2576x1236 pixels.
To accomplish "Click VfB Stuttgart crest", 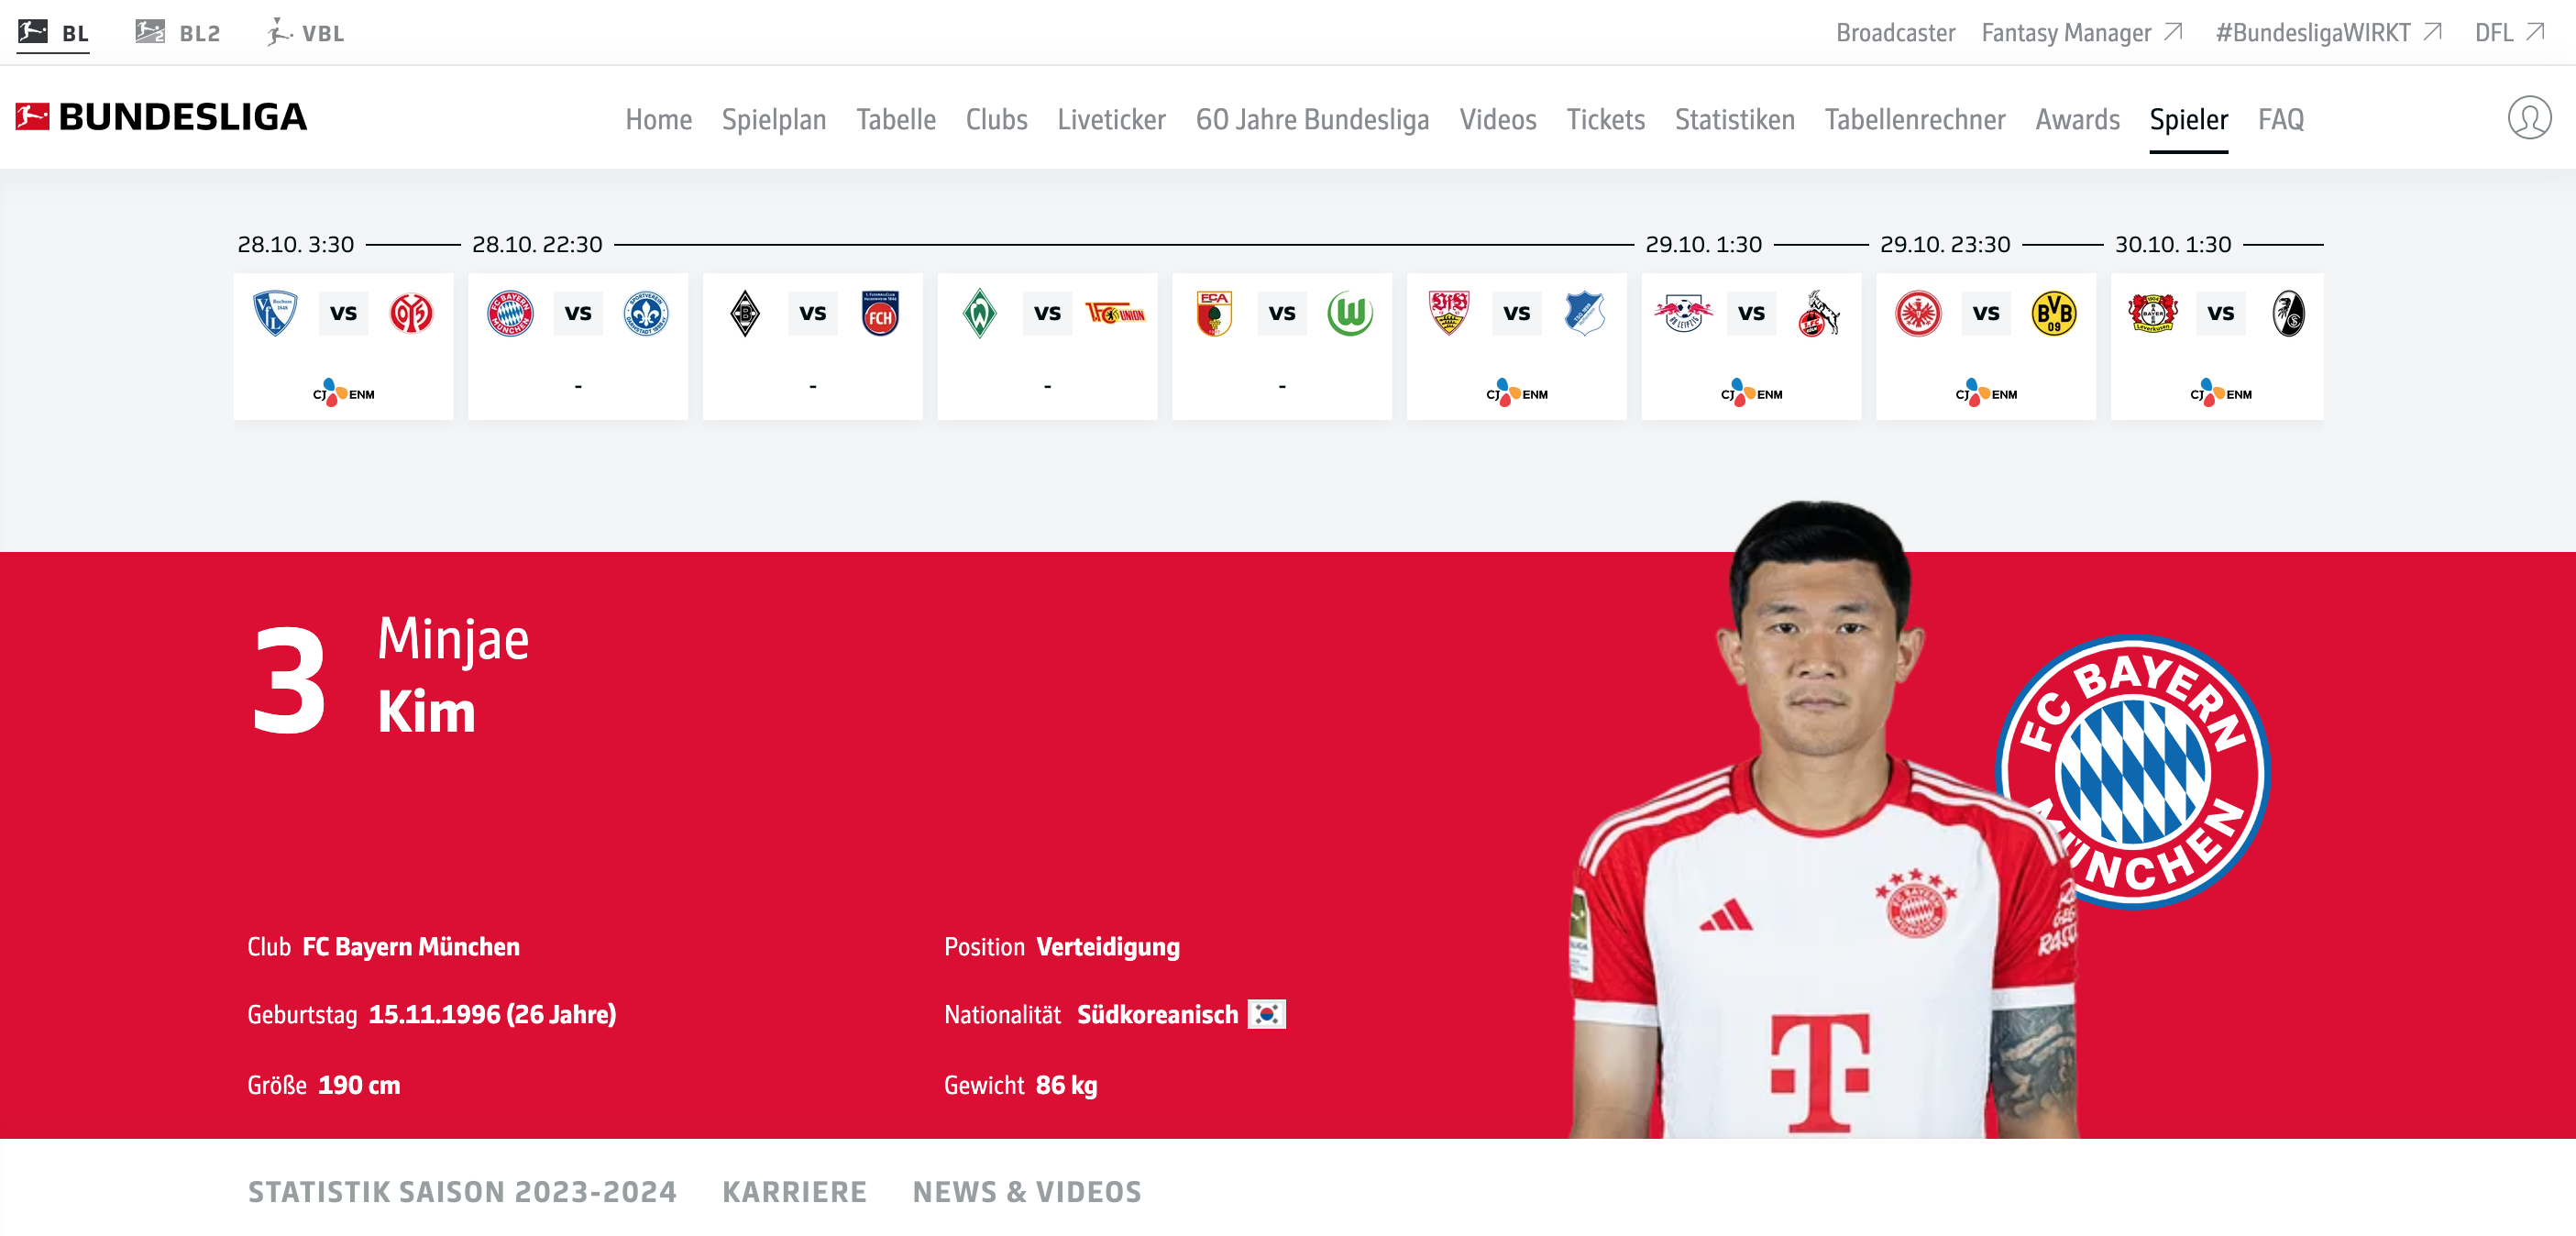I will [1449, 313].
